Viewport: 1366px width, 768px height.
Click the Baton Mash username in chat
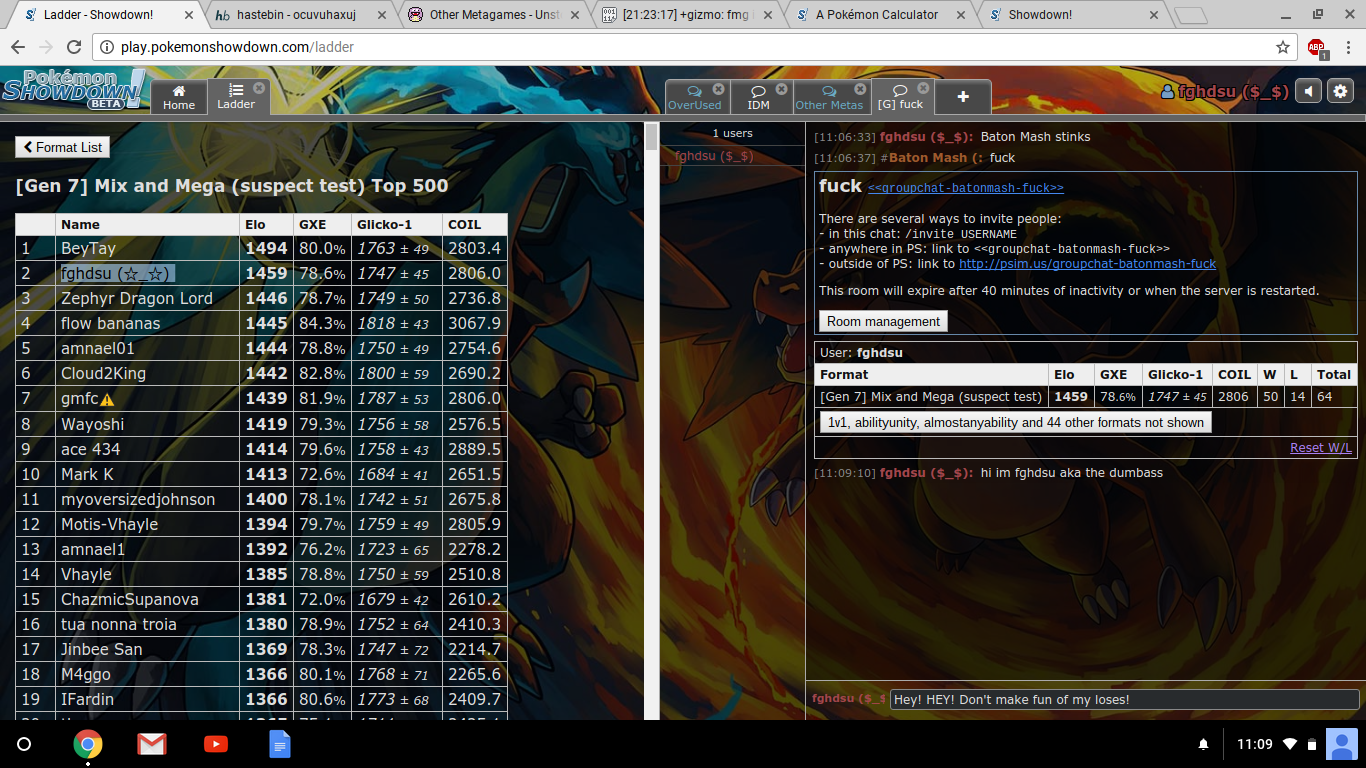coord(935,158)
